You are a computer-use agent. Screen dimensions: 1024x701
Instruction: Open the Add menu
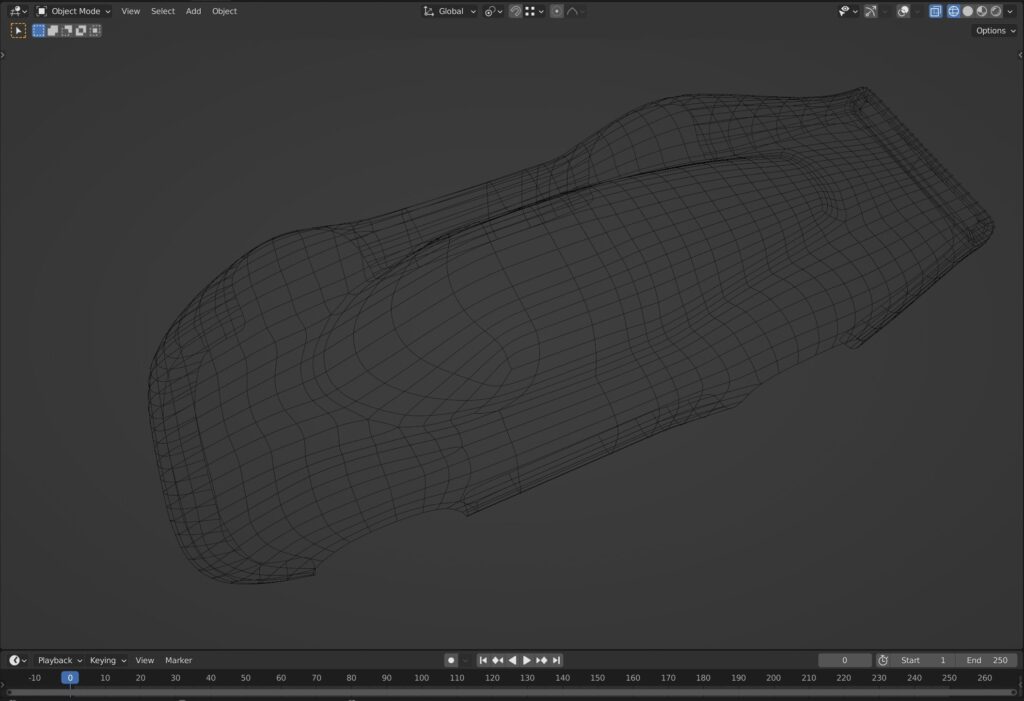(x=193, y=11)
